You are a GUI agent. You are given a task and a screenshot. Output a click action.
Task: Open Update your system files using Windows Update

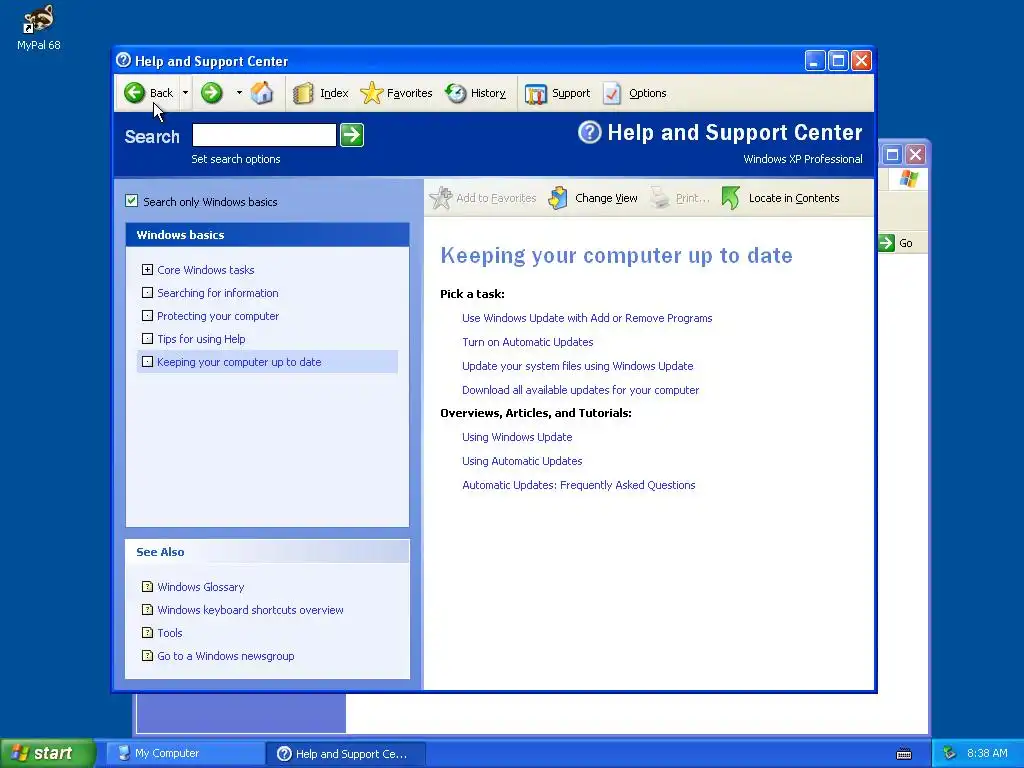click(x=577, y=366)
